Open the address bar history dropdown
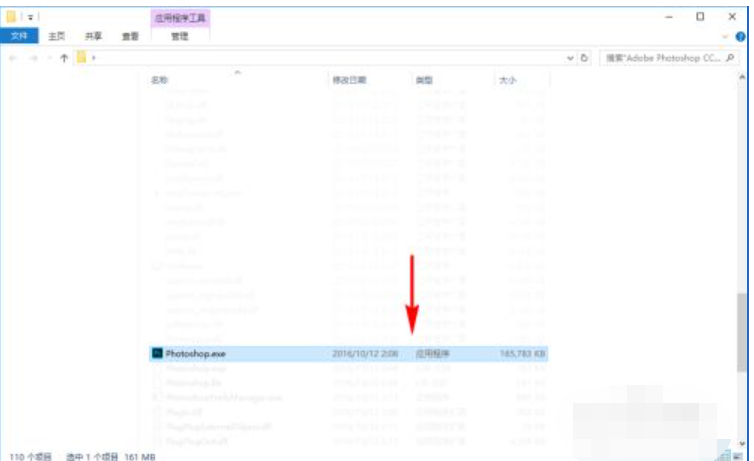Viewport: 754px width, 461px height. pos(571,58)
